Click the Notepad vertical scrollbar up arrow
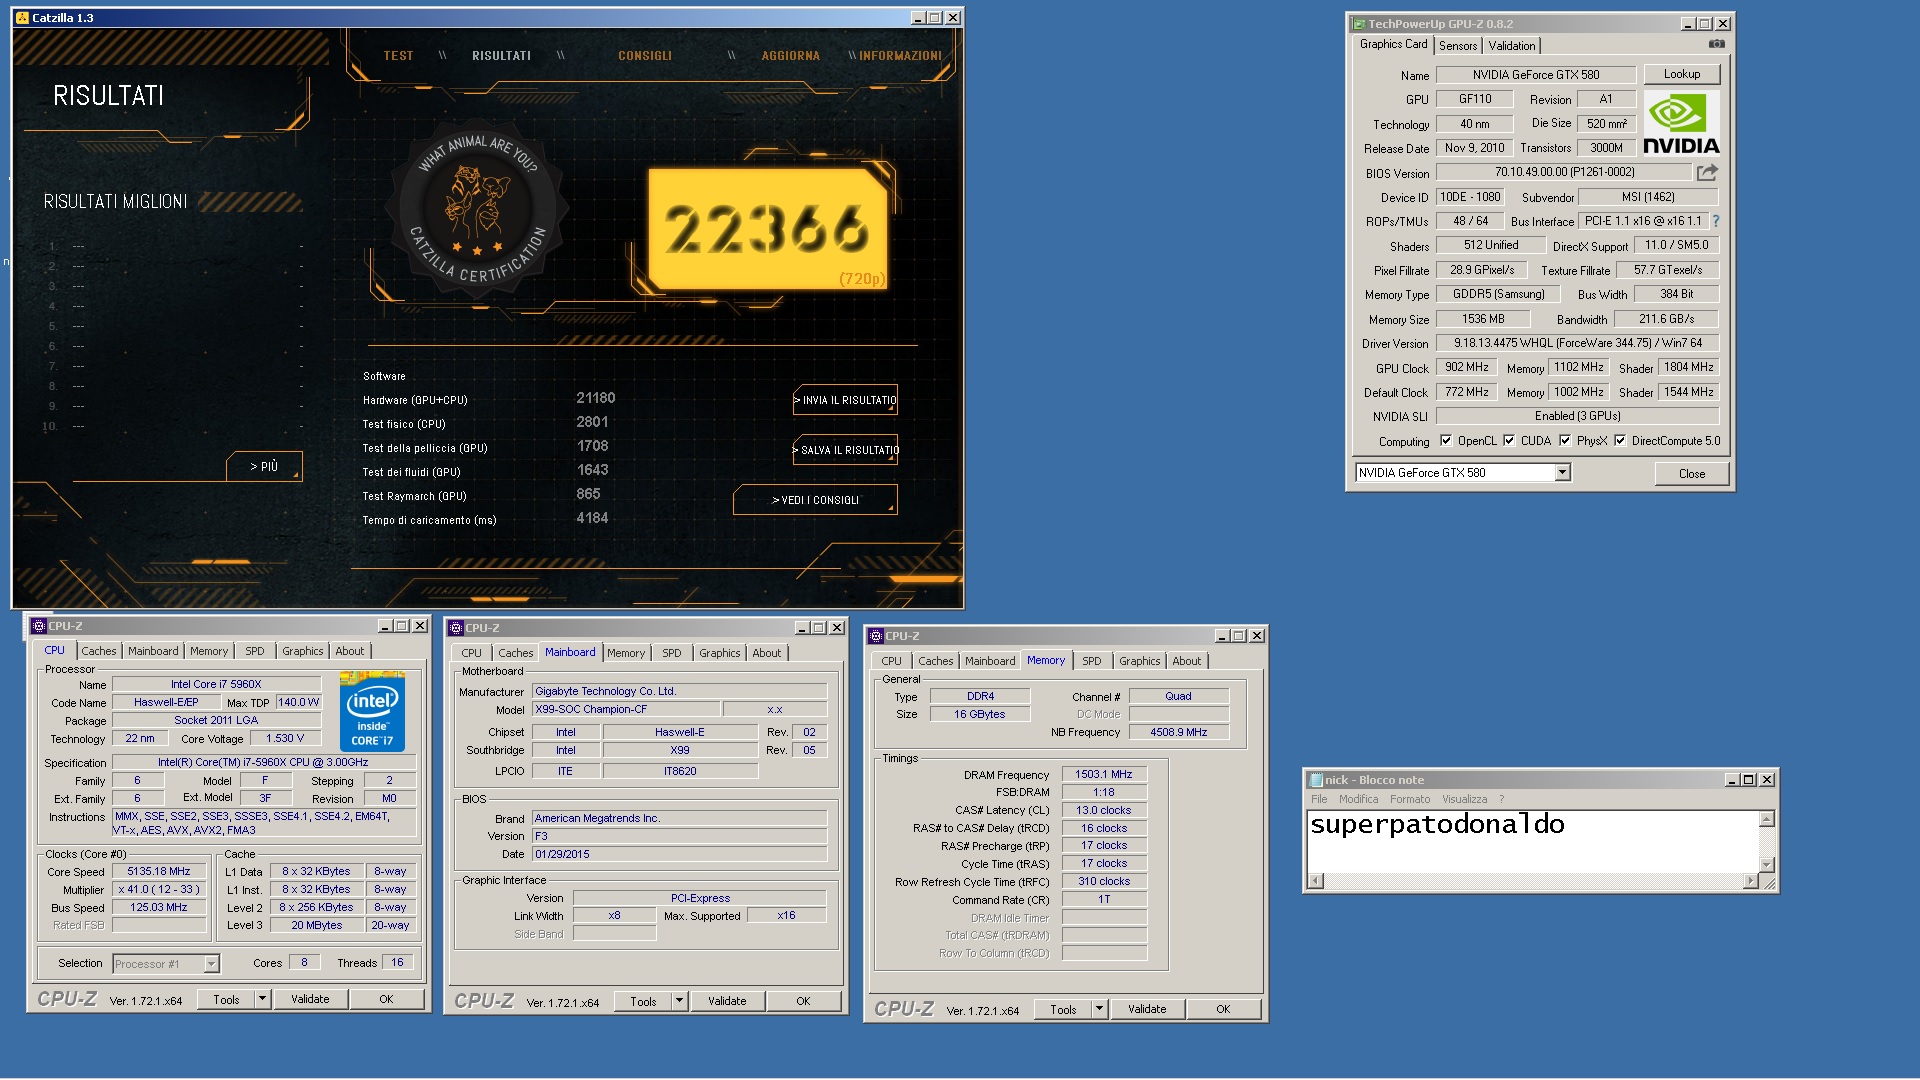This screenshot has width=1920, height=1080. (1767, 820)
